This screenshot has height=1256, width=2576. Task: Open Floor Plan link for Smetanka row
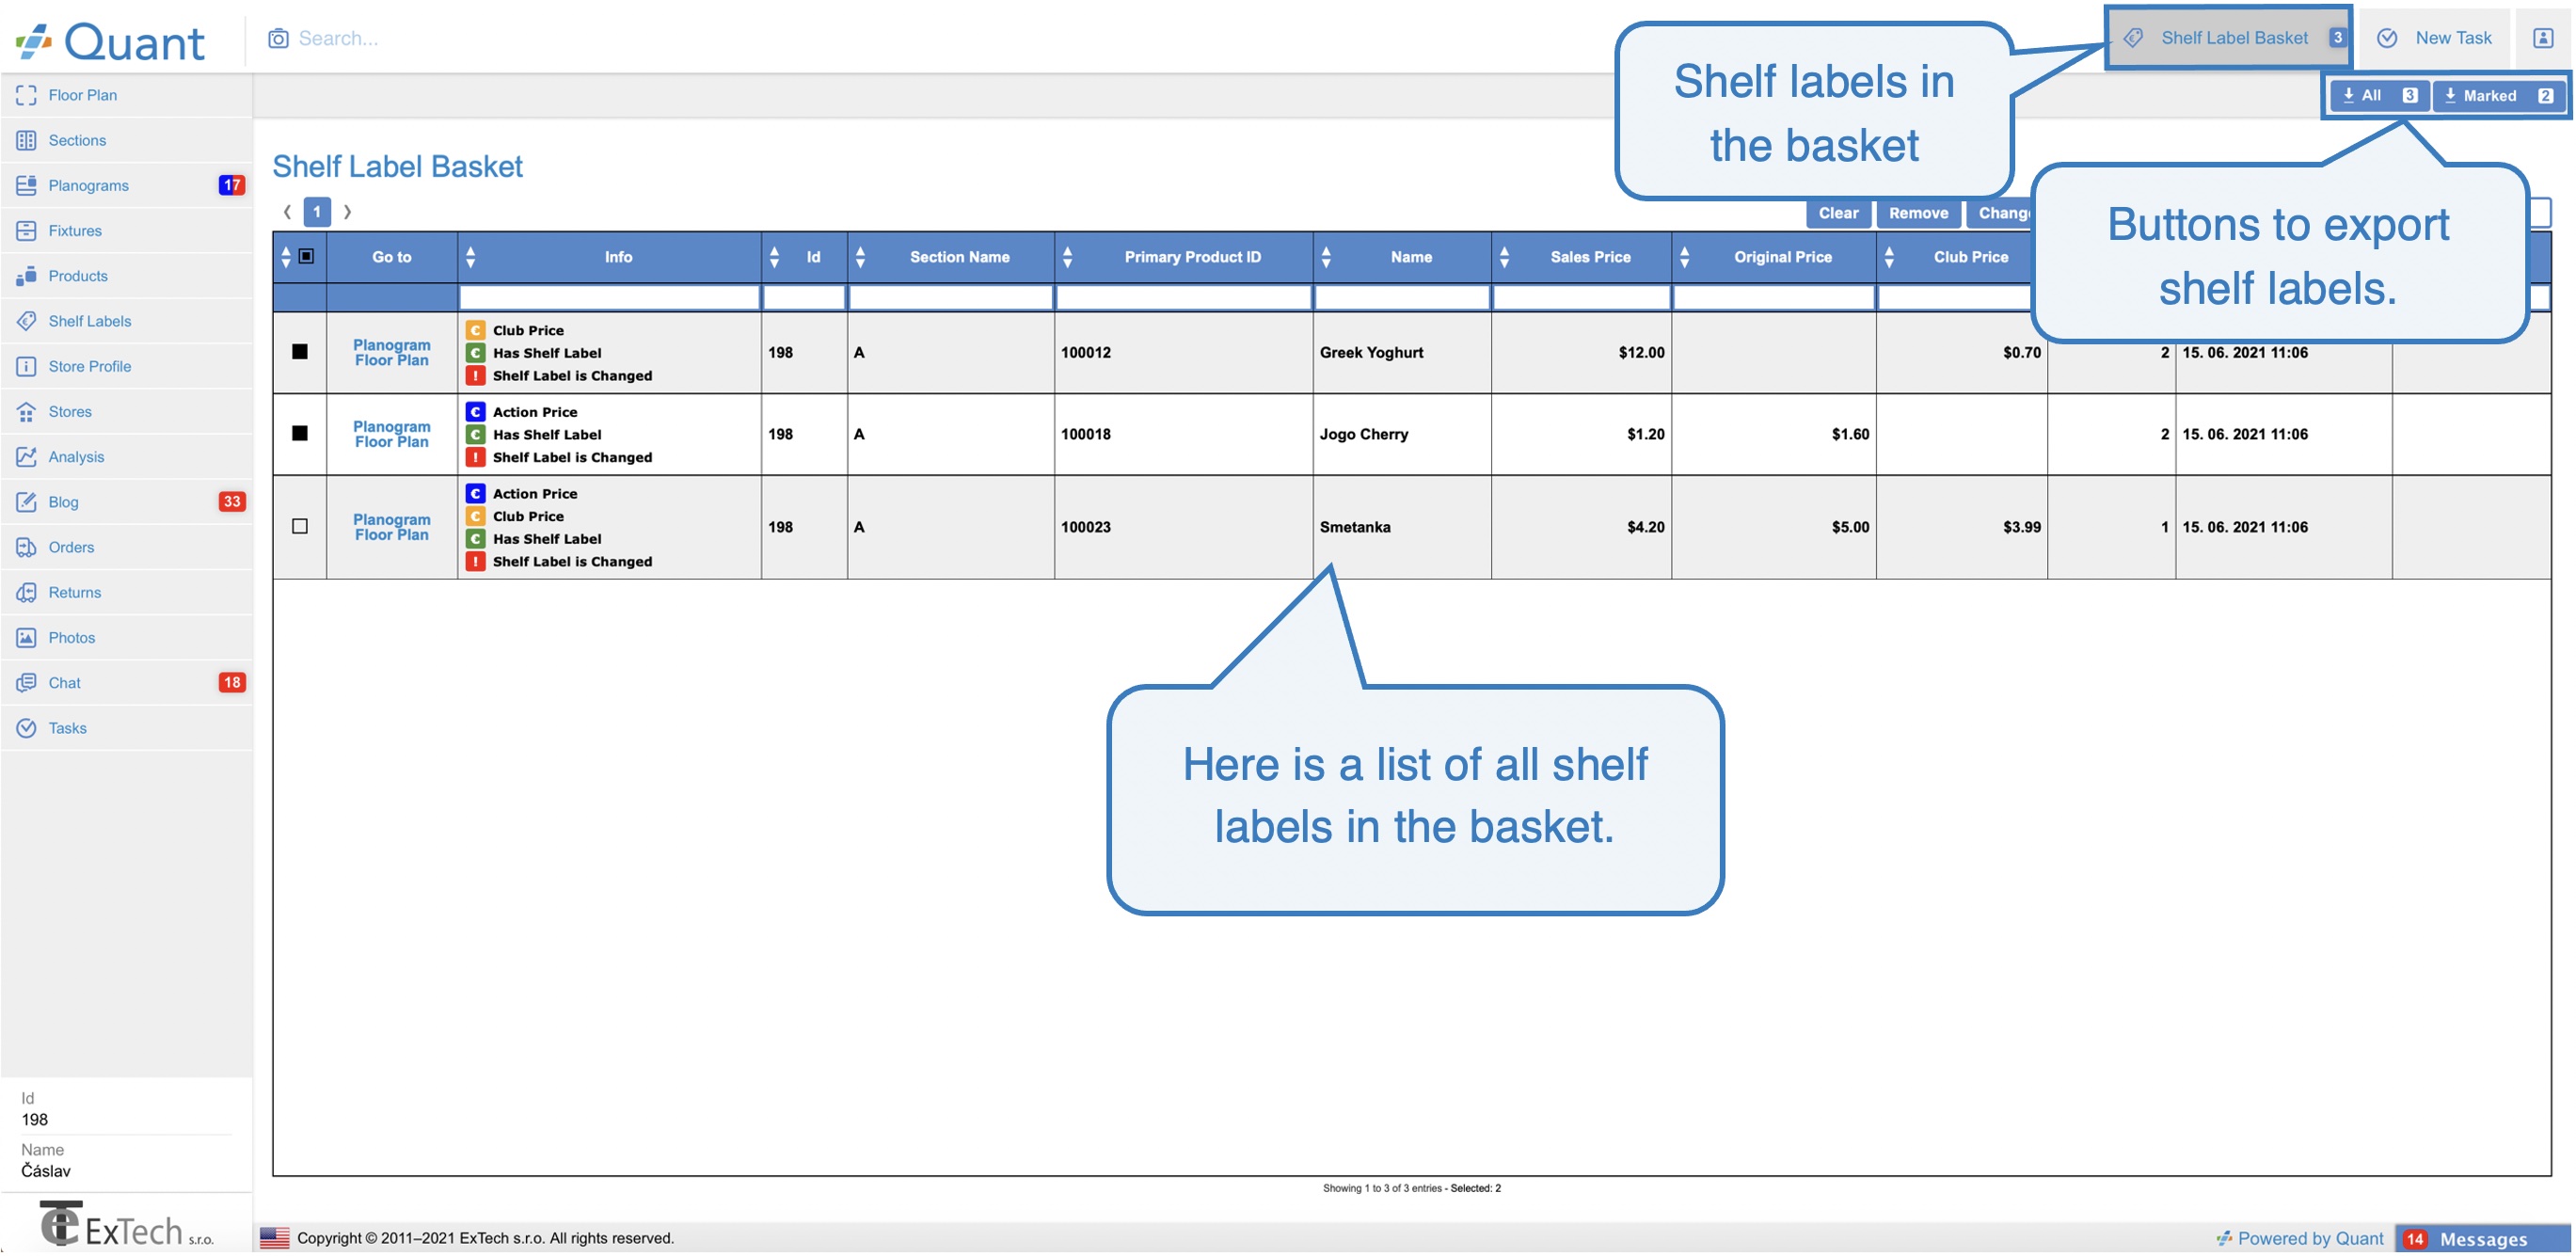[x=391, y=535]
